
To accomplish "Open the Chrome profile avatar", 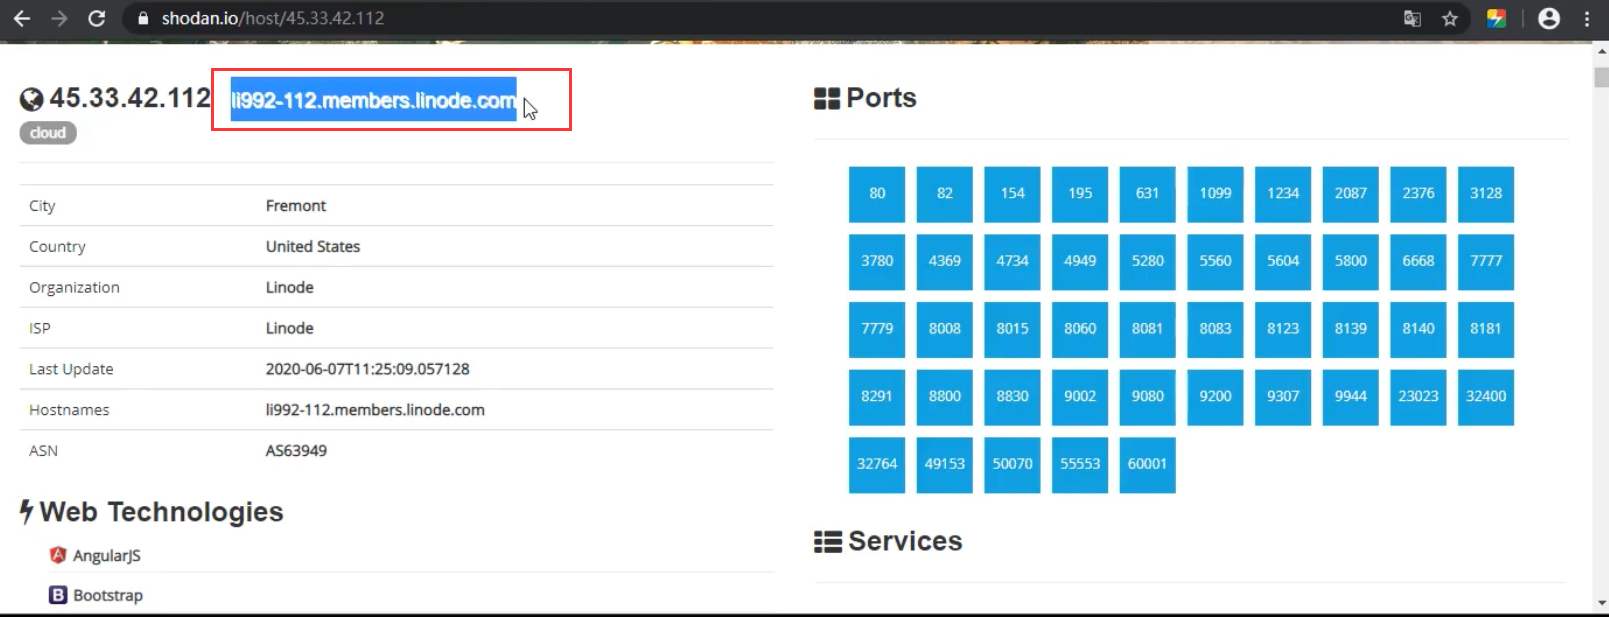I will [x=1548, y=18].
